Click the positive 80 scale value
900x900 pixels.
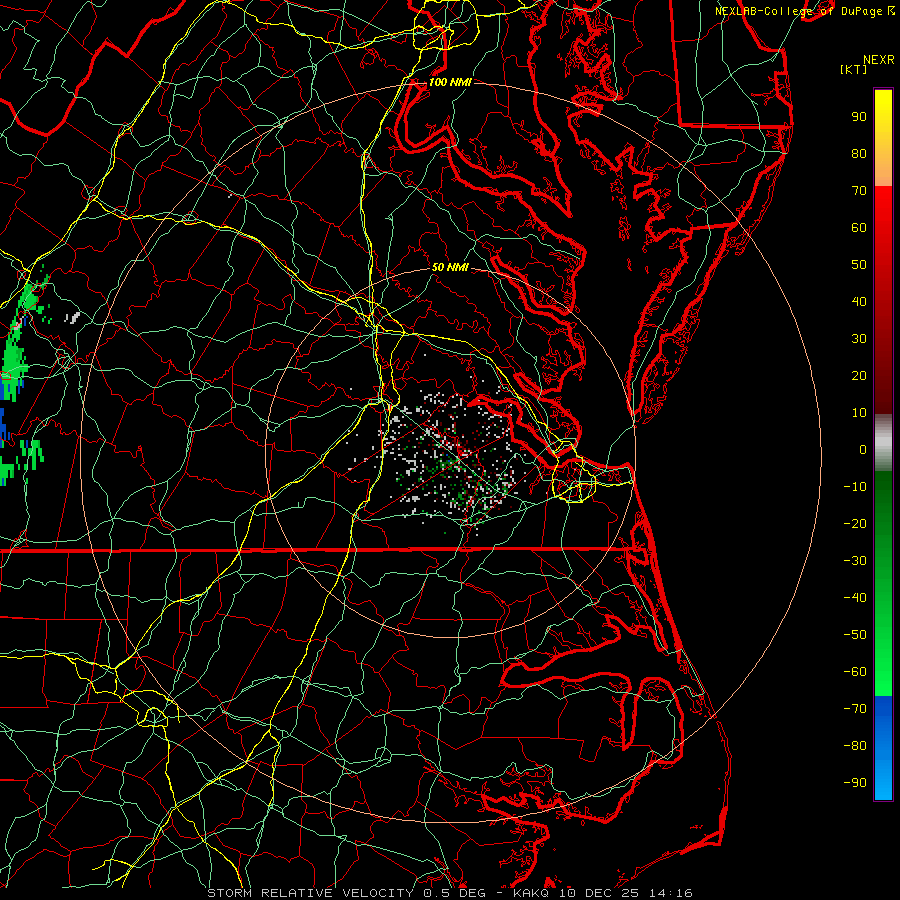coord(859,153)
